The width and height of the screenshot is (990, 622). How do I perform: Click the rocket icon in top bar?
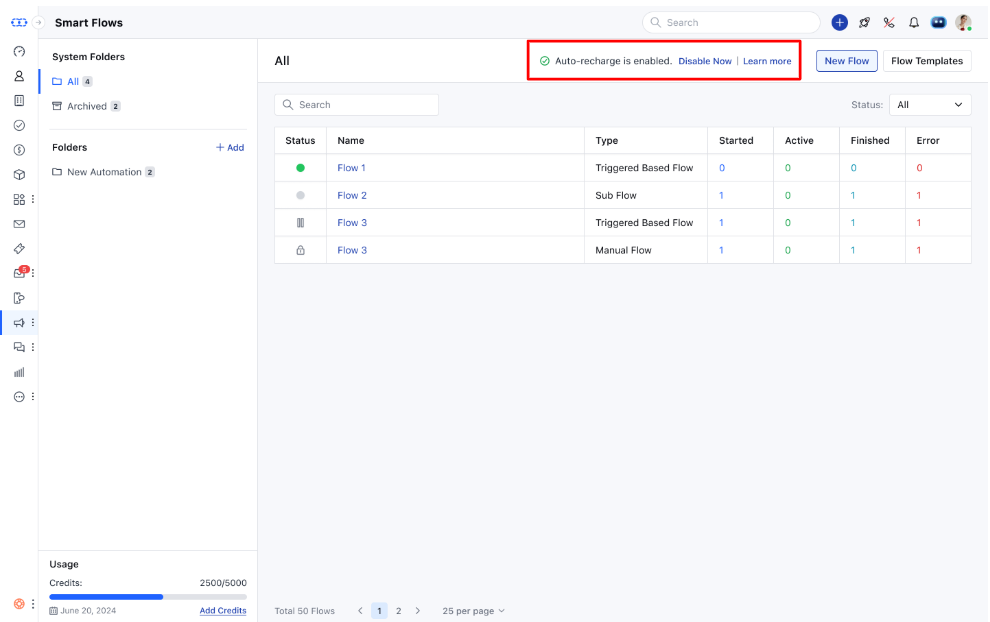864,23
